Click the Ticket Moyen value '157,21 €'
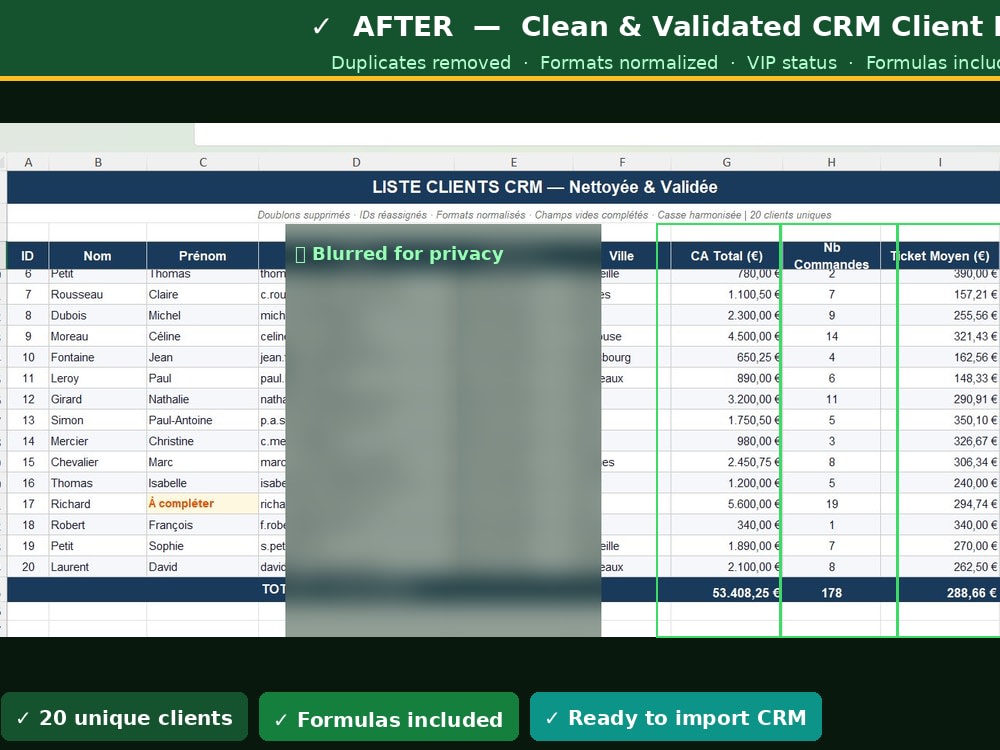Screen dimensions: 1000x750 (x=940, y=295)
